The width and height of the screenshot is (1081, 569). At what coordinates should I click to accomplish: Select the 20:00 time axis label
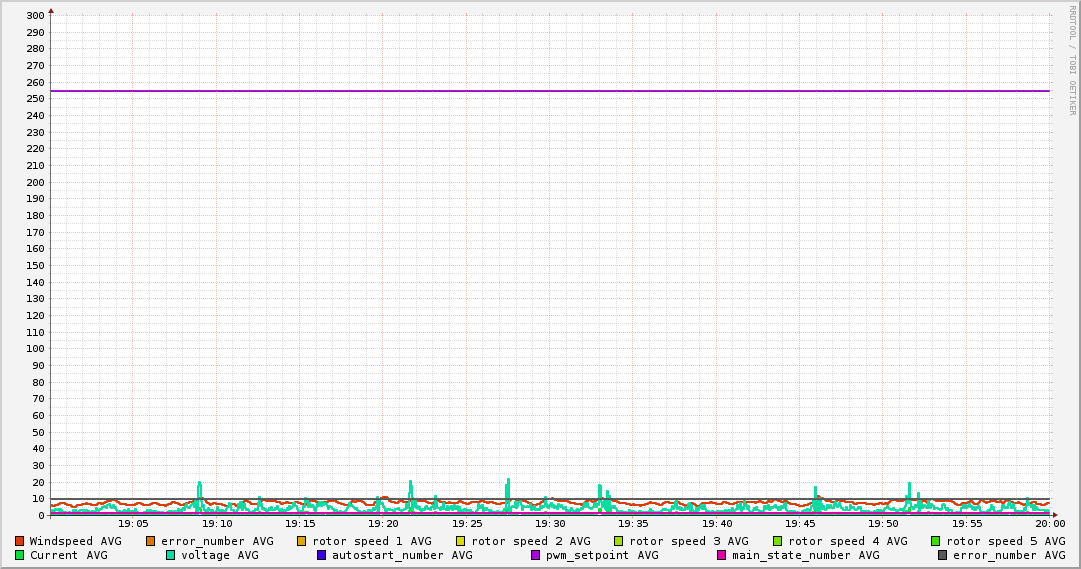point(1049,524)
